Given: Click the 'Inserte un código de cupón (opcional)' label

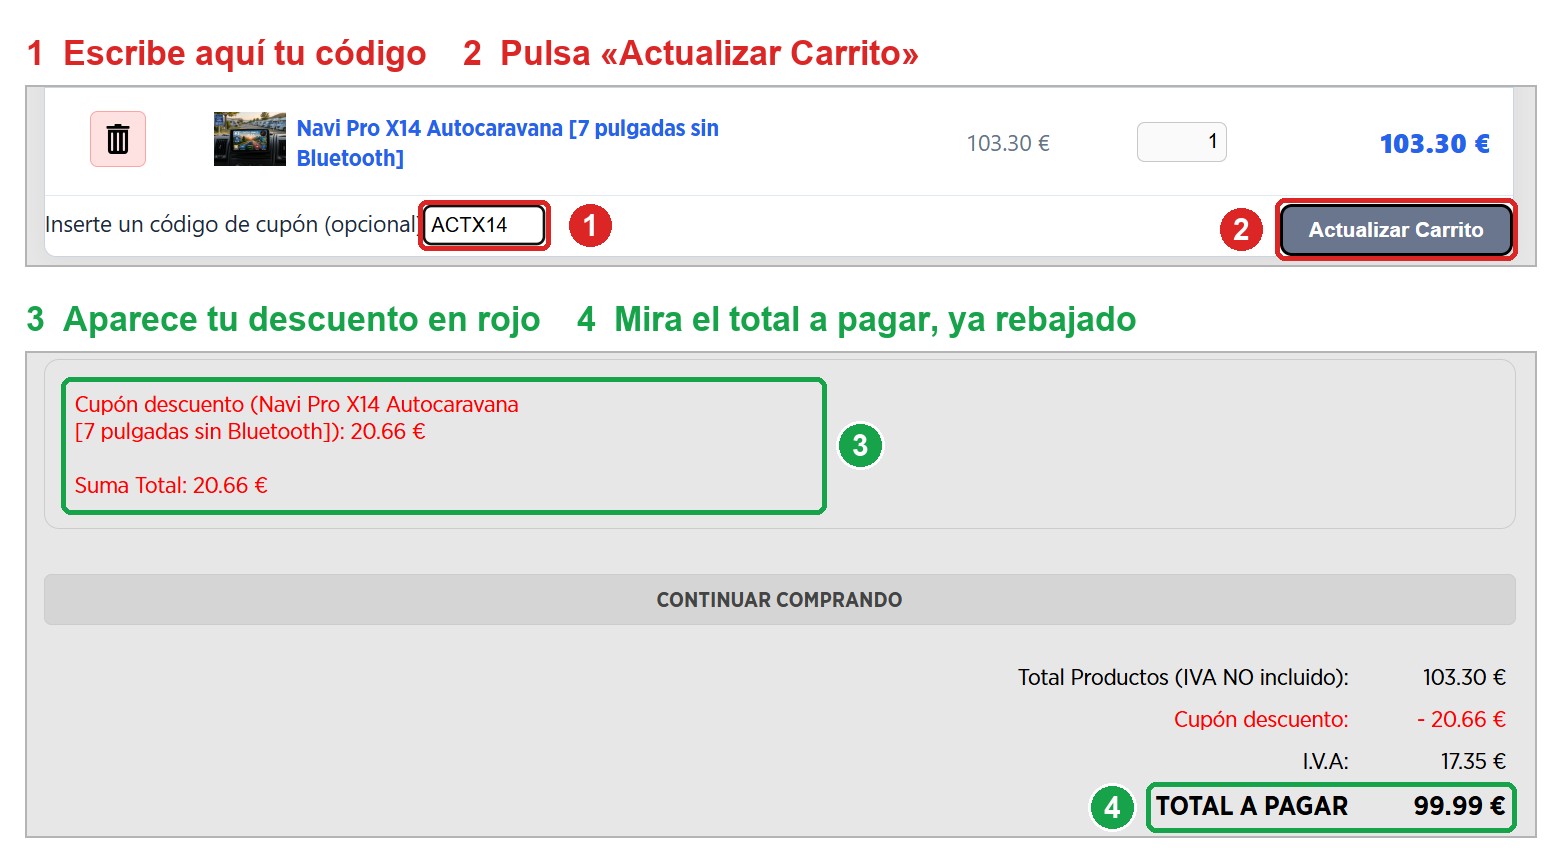Looking at the screenshot, I should pos(232,225).
